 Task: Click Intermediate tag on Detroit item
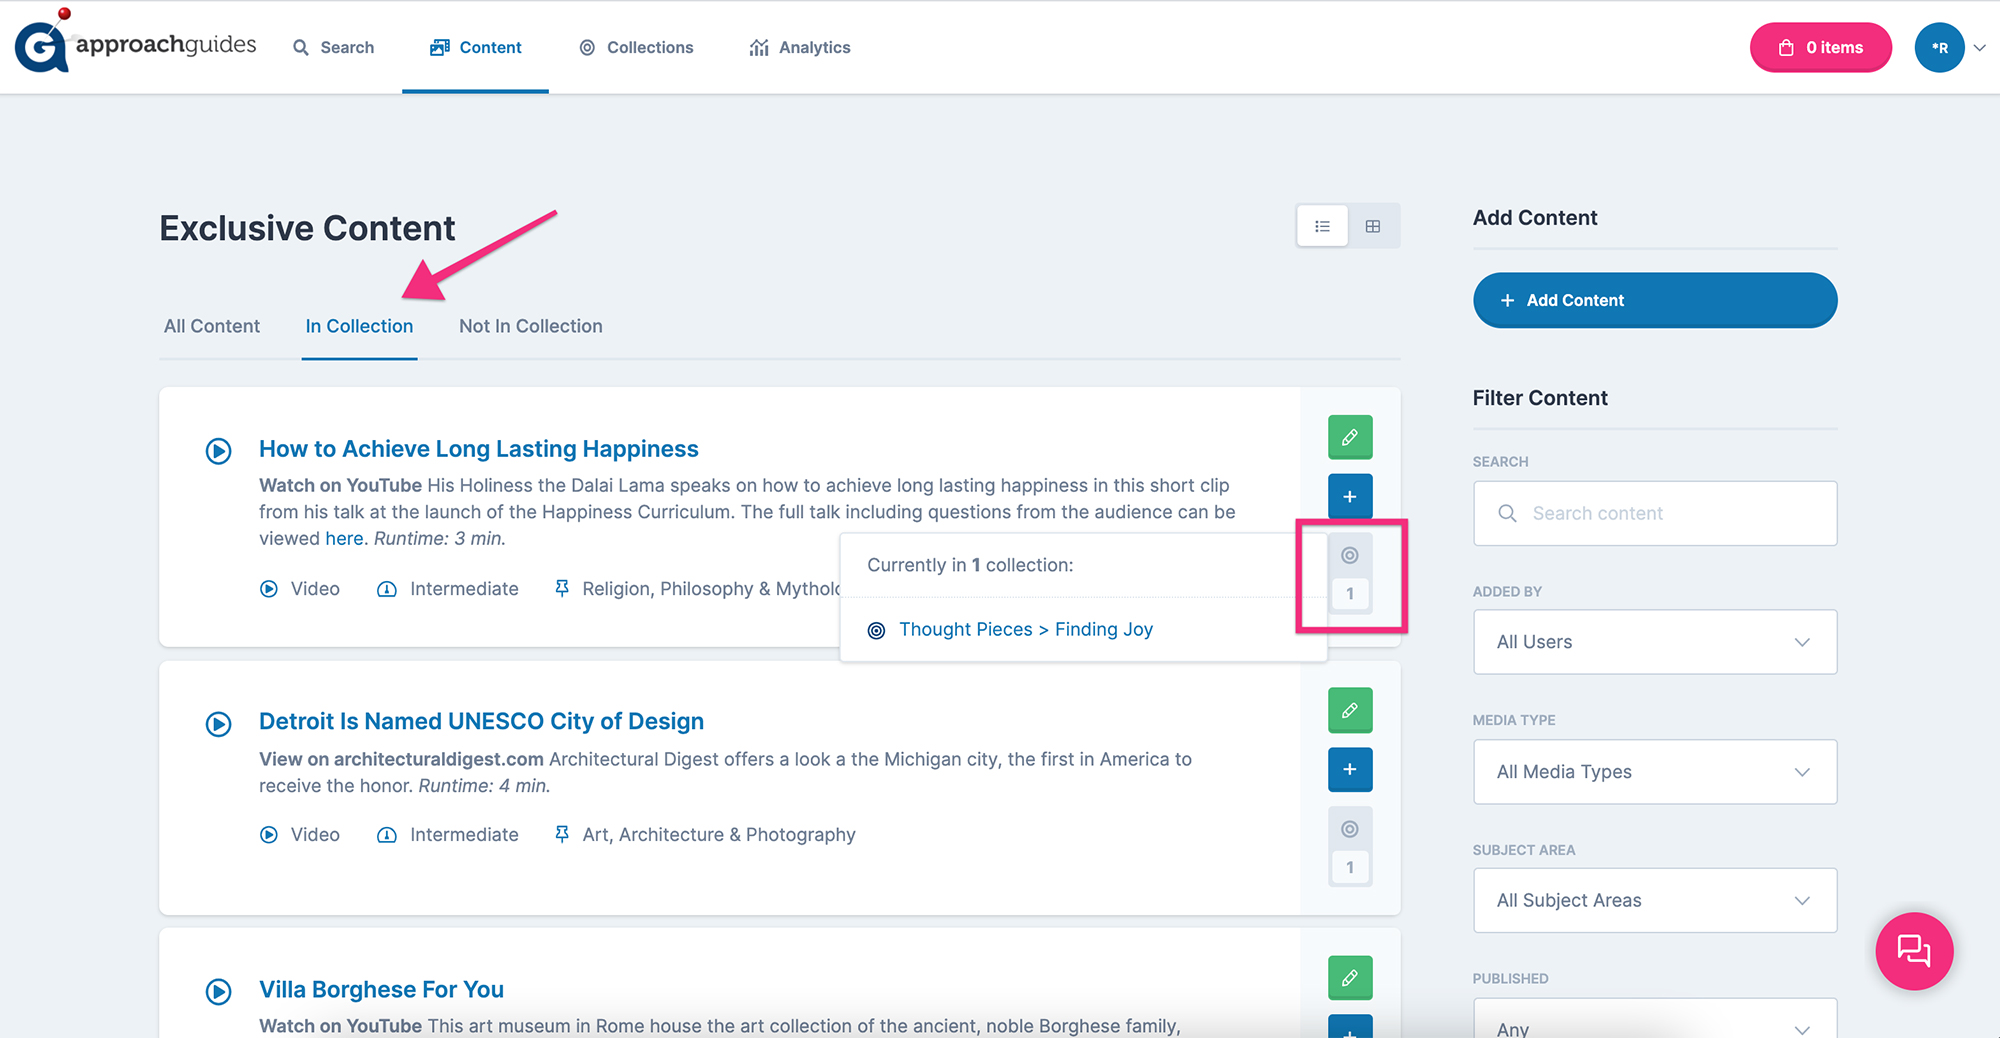[448, 835]
